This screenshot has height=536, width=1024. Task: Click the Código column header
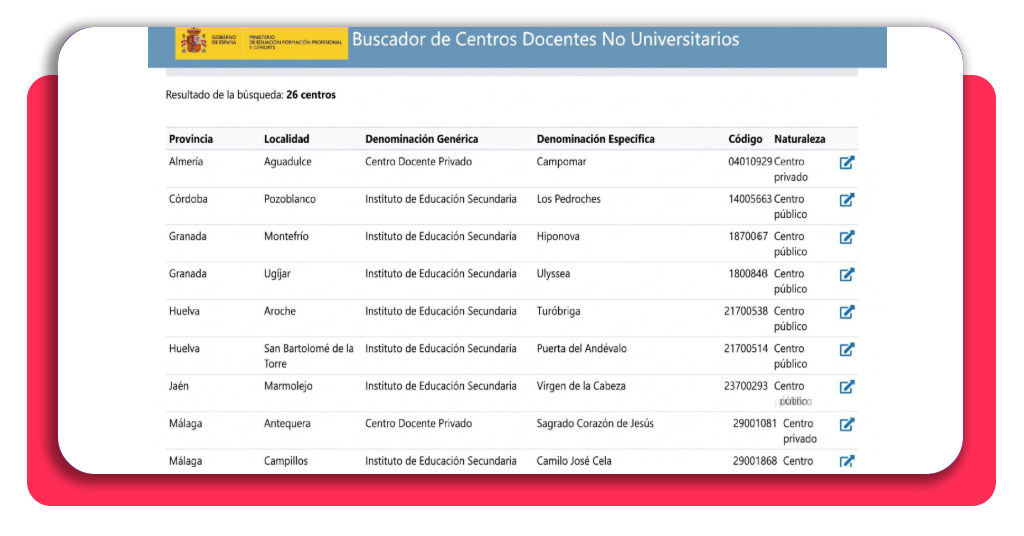point(745,139)
